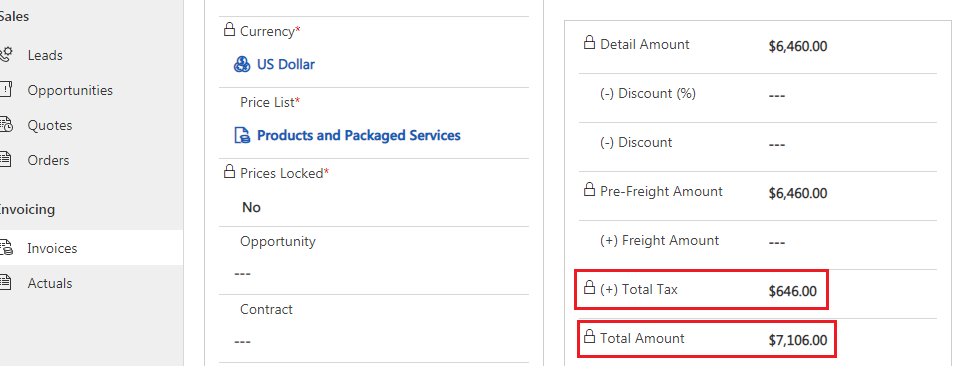Click the Orders sidebar icon
The height and width of the screenshot is (366, 955).
[5, 160]
